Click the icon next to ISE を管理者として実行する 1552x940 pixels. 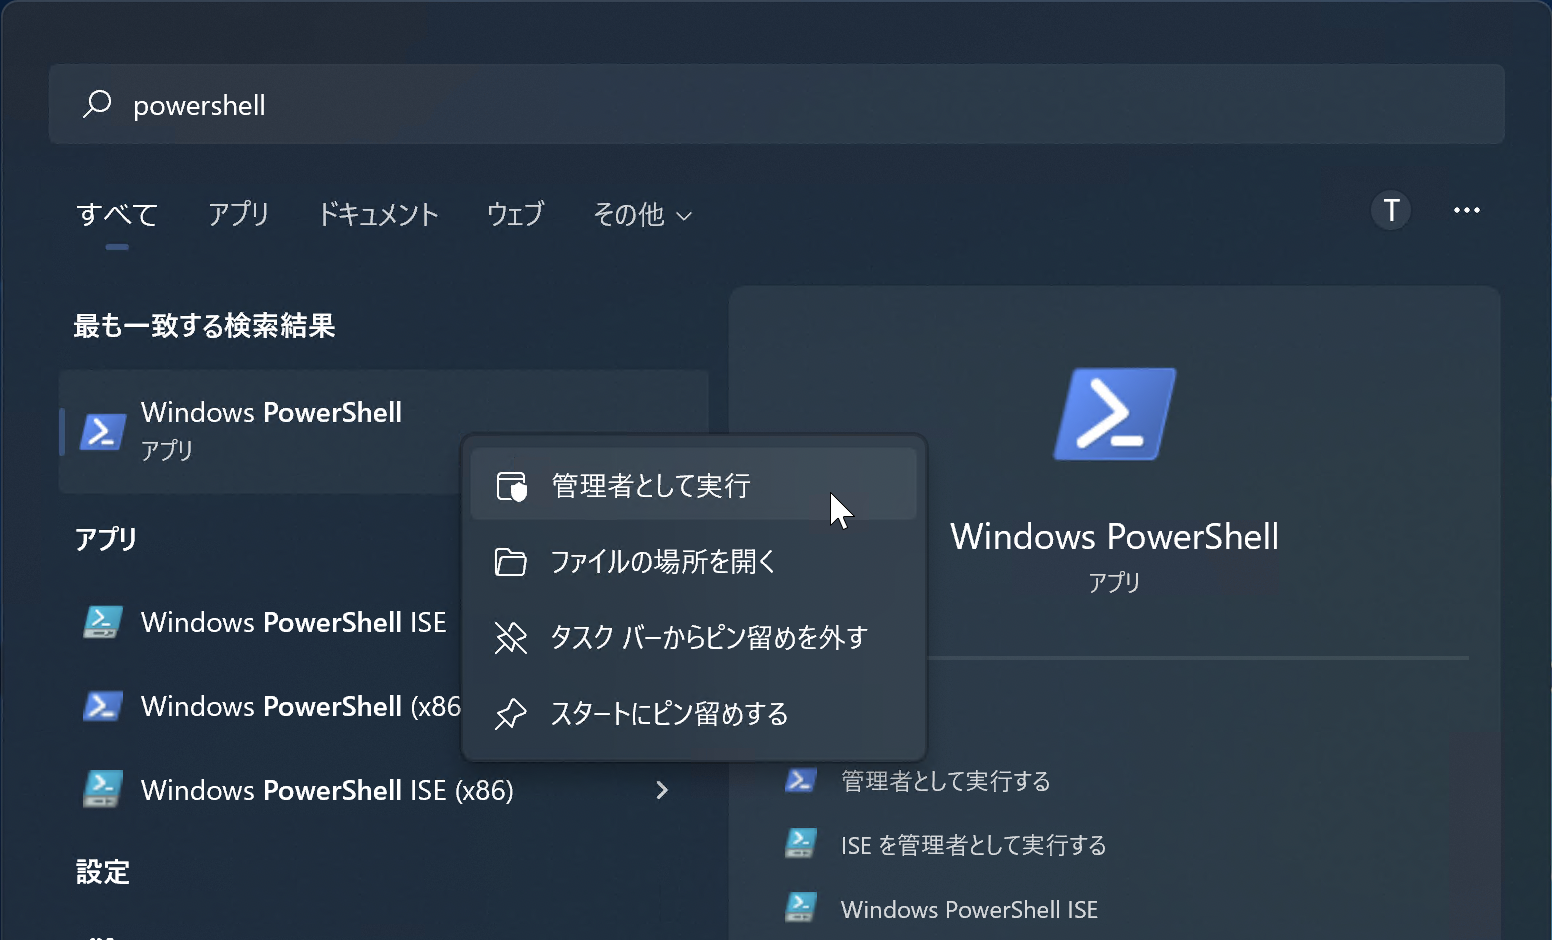[800, 844]
